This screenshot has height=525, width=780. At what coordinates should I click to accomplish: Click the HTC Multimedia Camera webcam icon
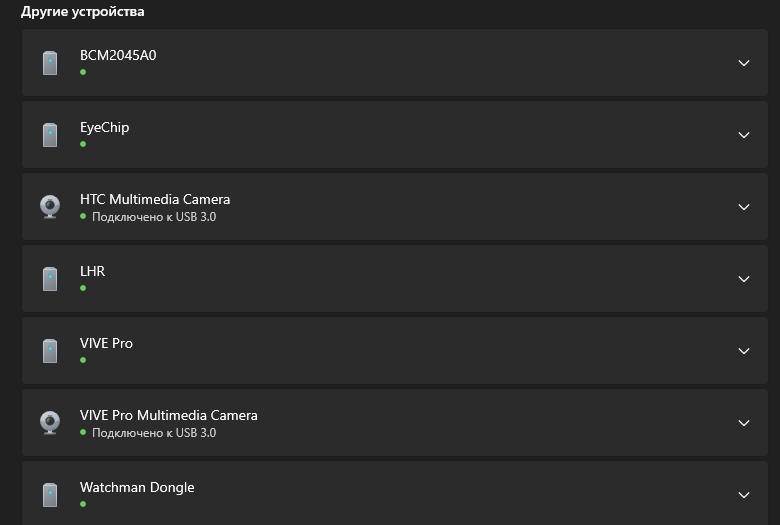point(50,207)
